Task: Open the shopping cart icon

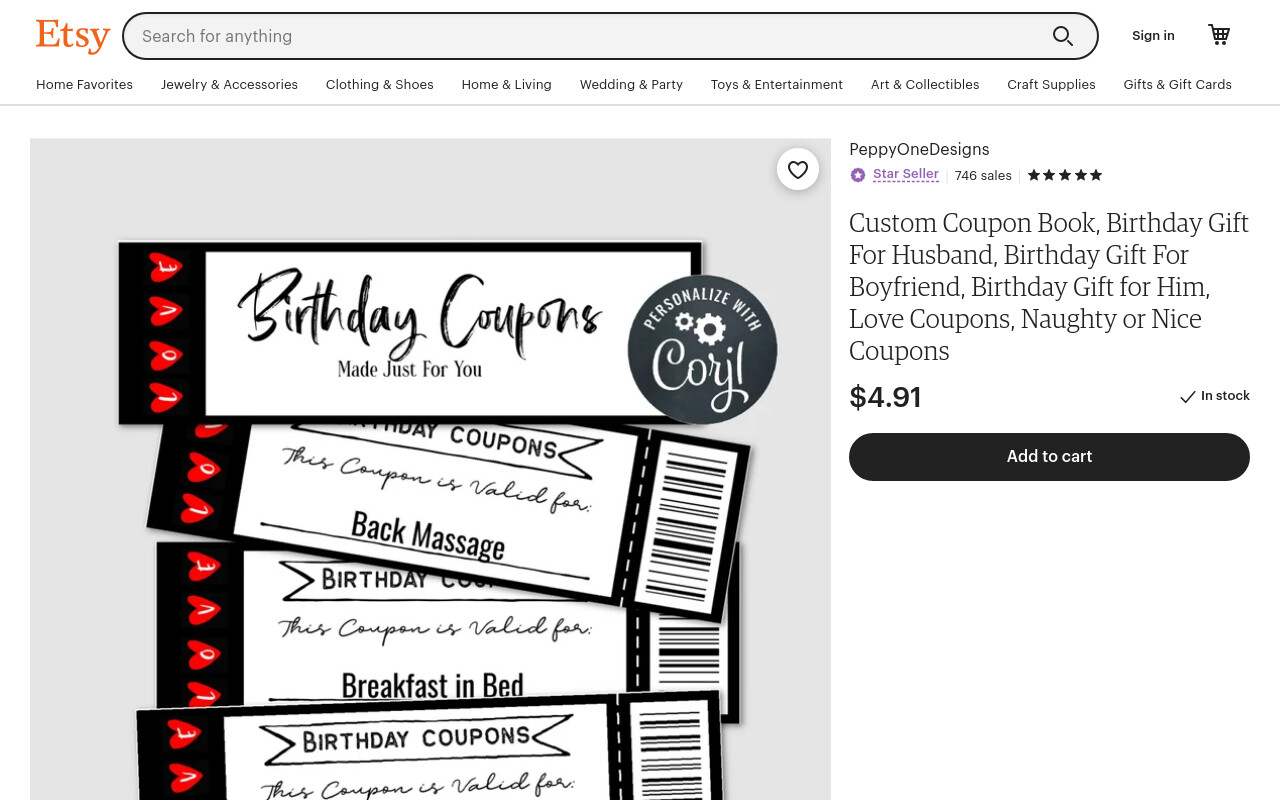Action: pos(1219,35)
